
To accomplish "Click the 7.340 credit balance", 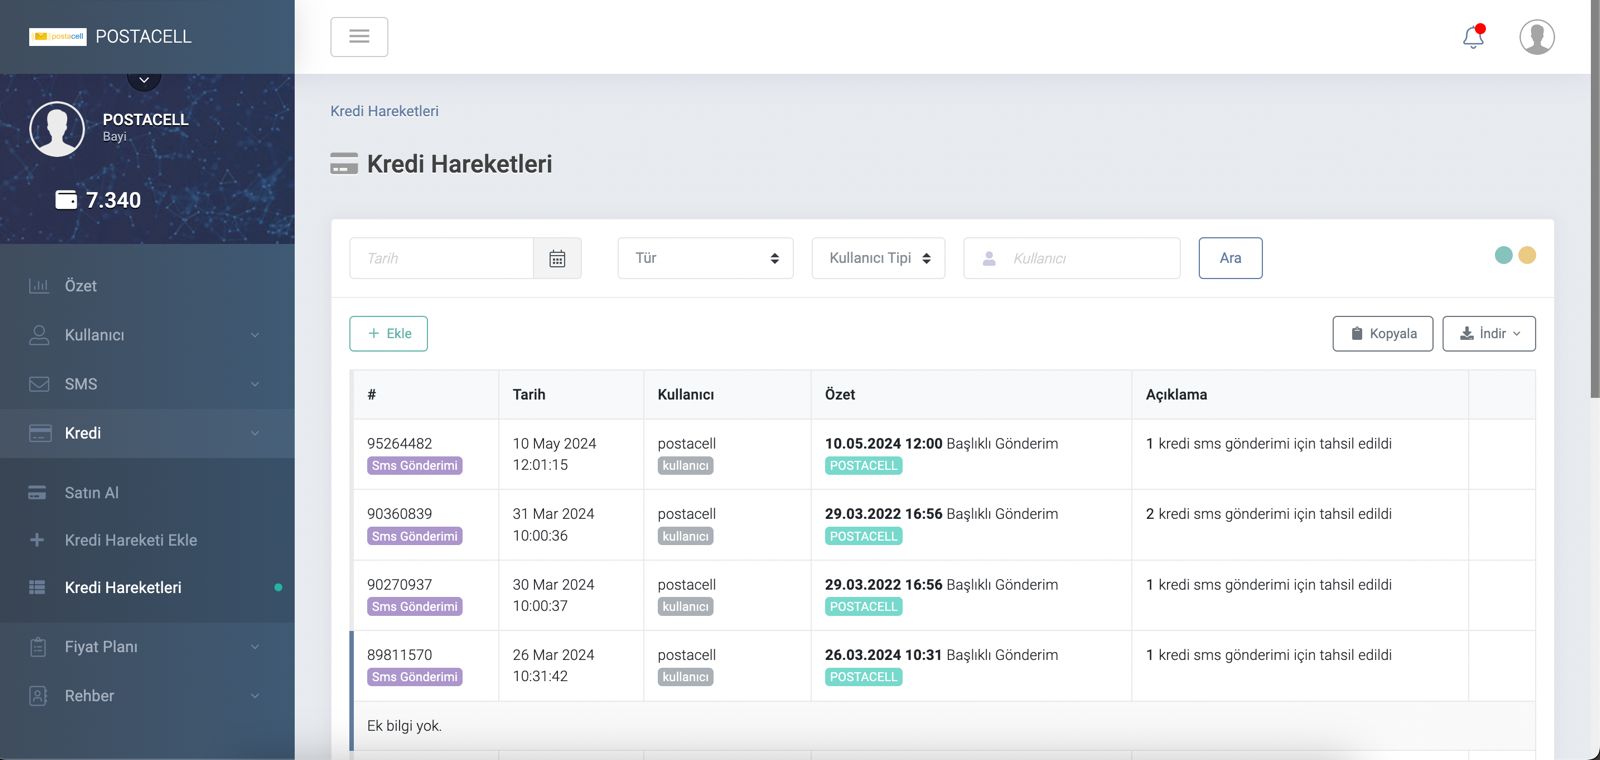I will tap(114, 200).
